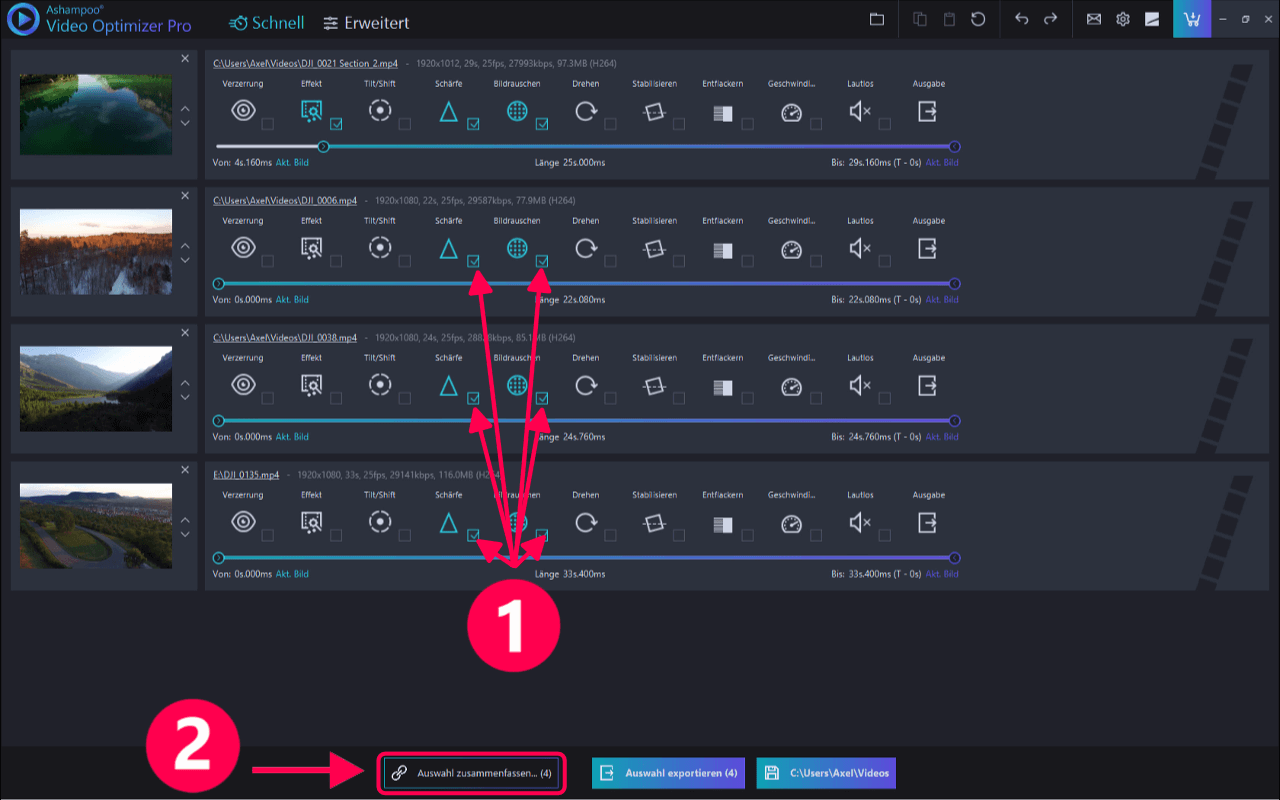
Task: Switch to the Schnell mode tab
Action: point(266,22)
